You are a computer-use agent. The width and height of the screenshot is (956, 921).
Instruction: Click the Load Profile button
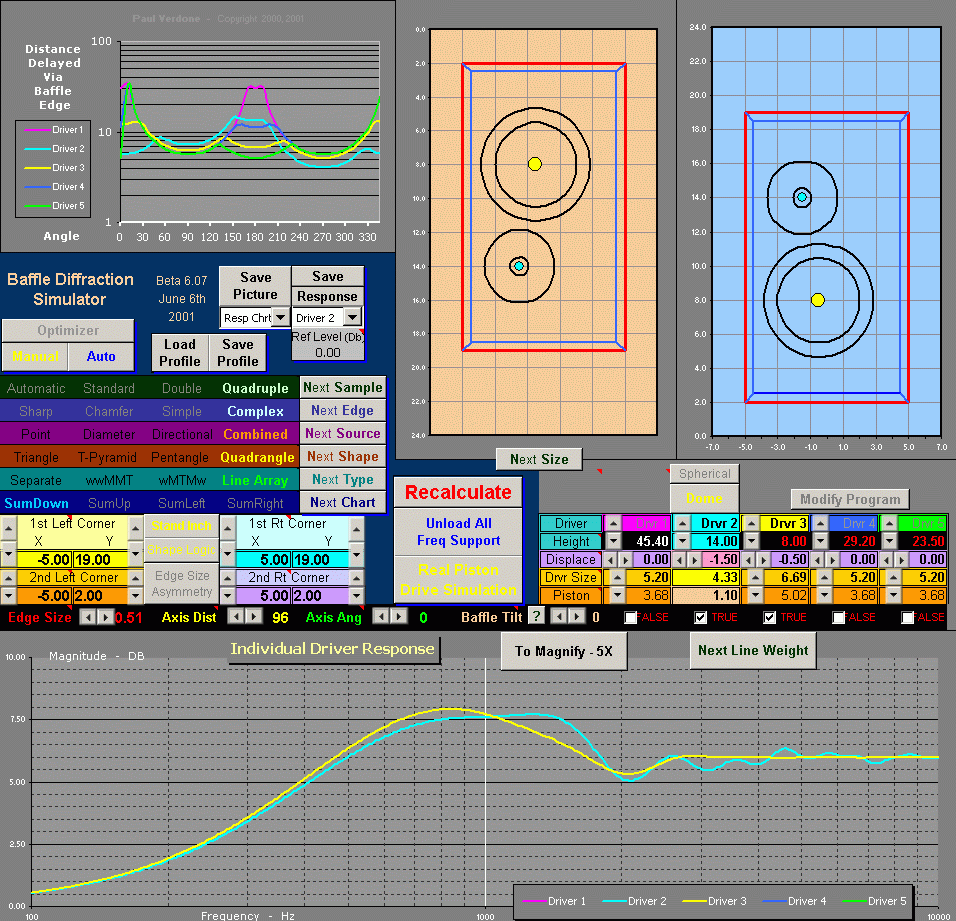[x=180, y=352]
